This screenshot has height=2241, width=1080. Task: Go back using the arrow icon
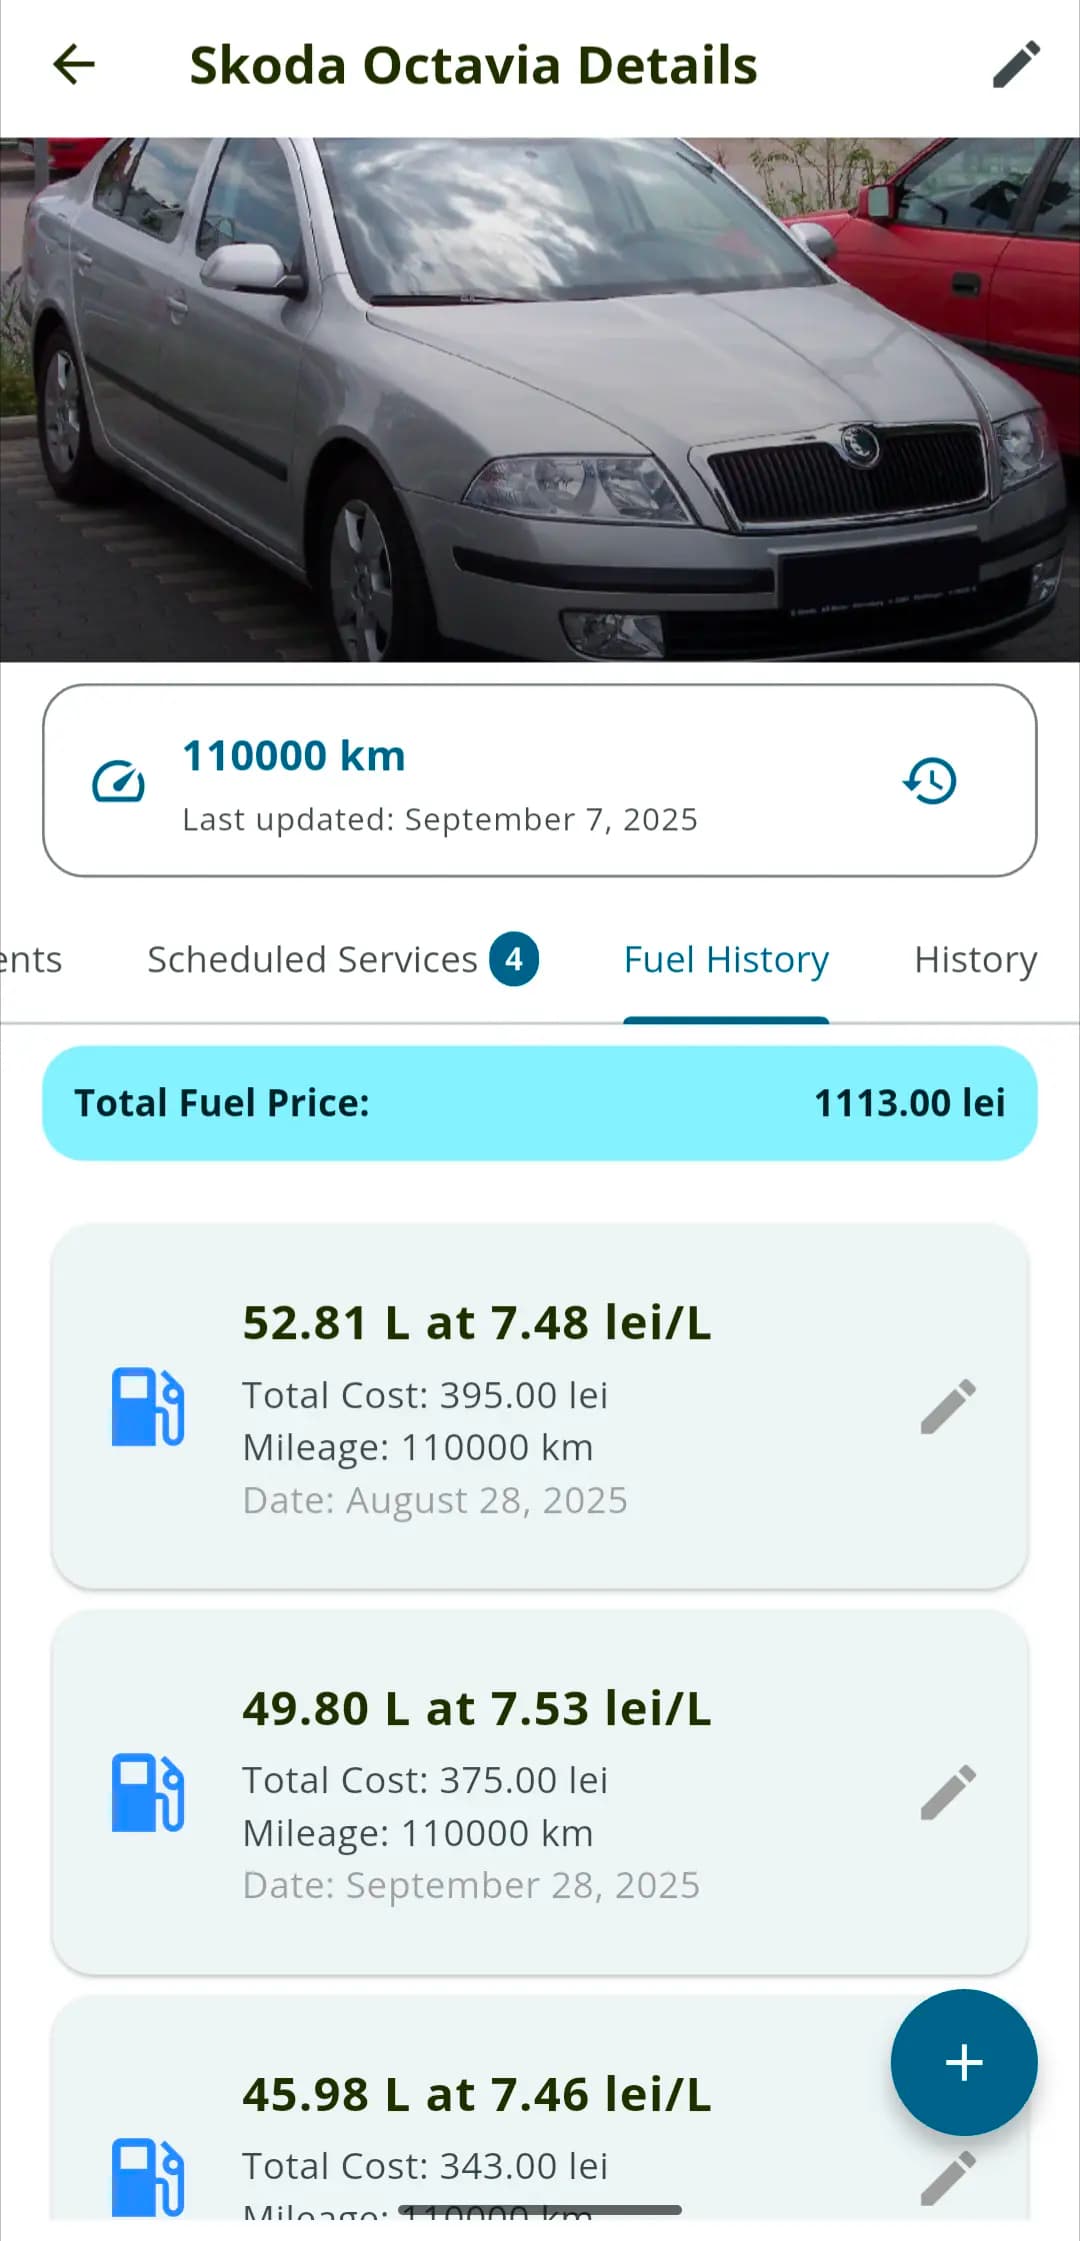click(74, 65)
